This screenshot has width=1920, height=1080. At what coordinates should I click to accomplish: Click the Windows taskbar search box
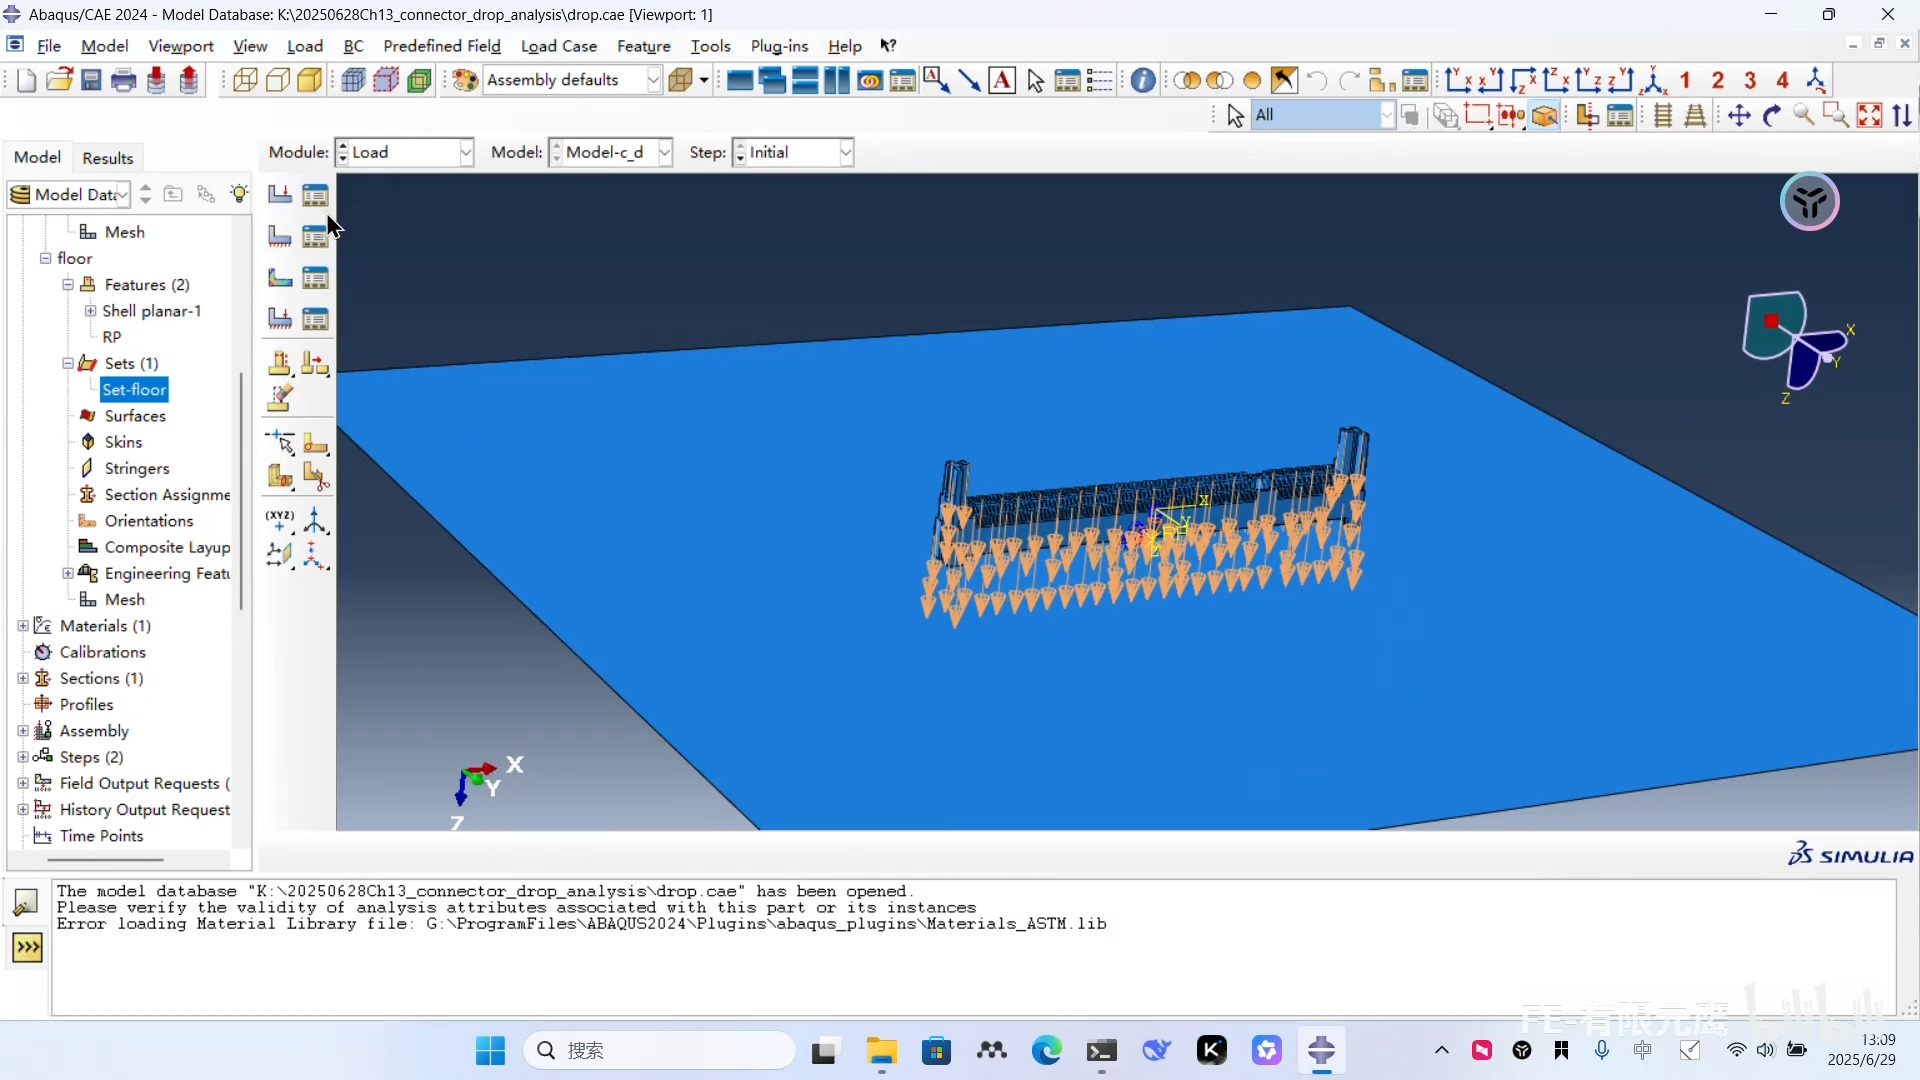click(x=660, y=1051)
